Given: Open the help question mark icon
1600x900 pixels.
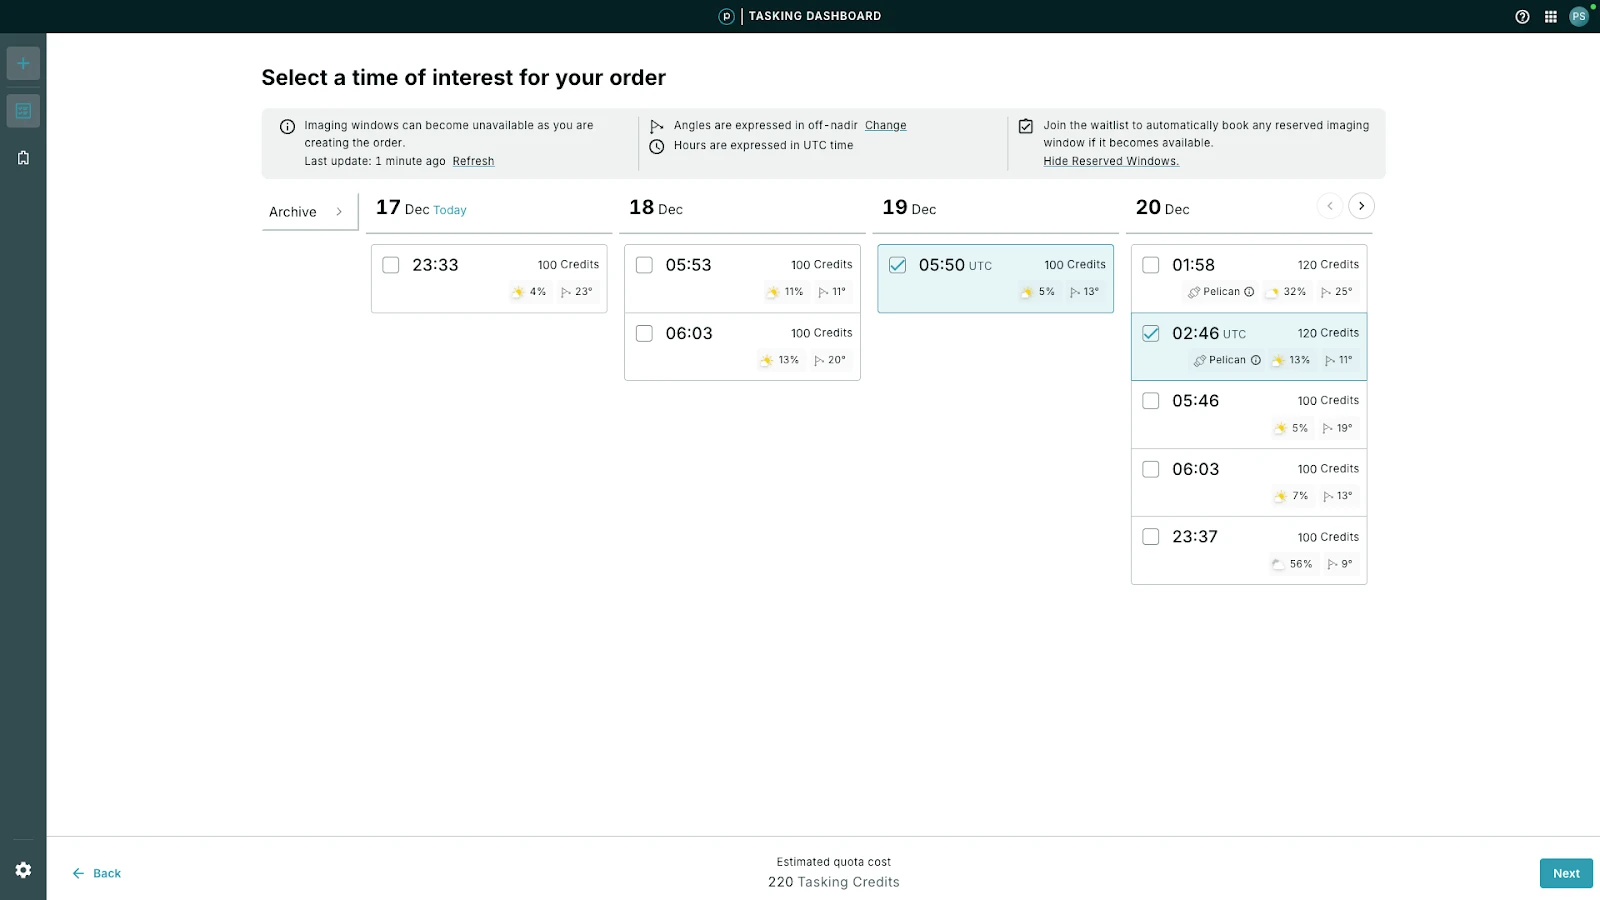Looking at the screenshot, I should tap(1522, 16).
